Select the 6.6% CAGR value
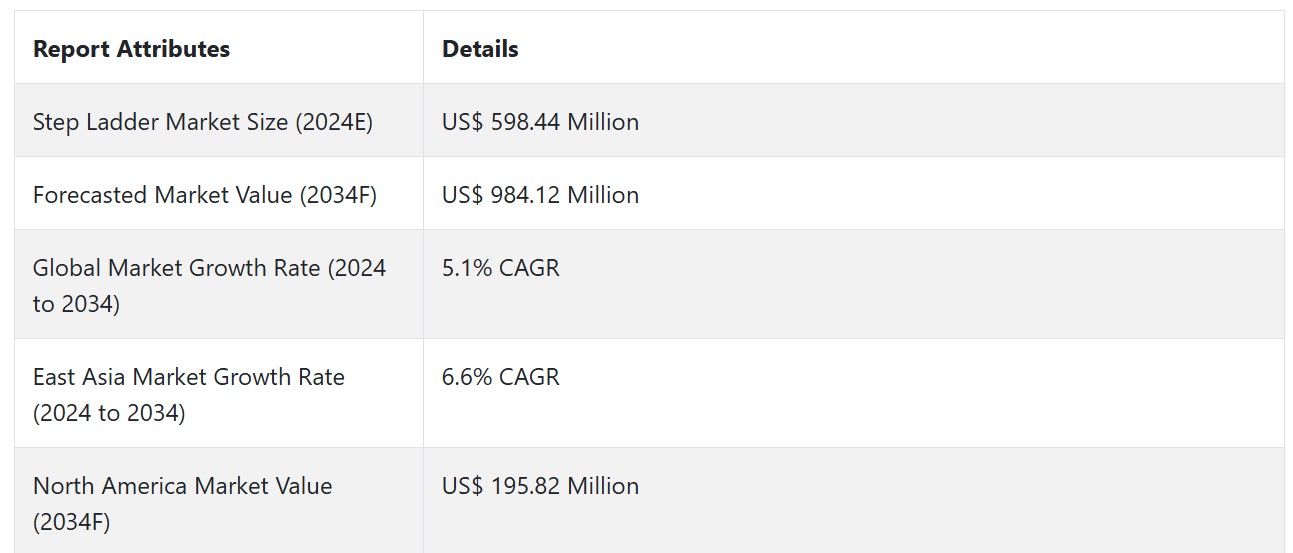Image resolution: width=1293 pixels, height=553 pixels. pyautogui.click(x=501, y=377)
